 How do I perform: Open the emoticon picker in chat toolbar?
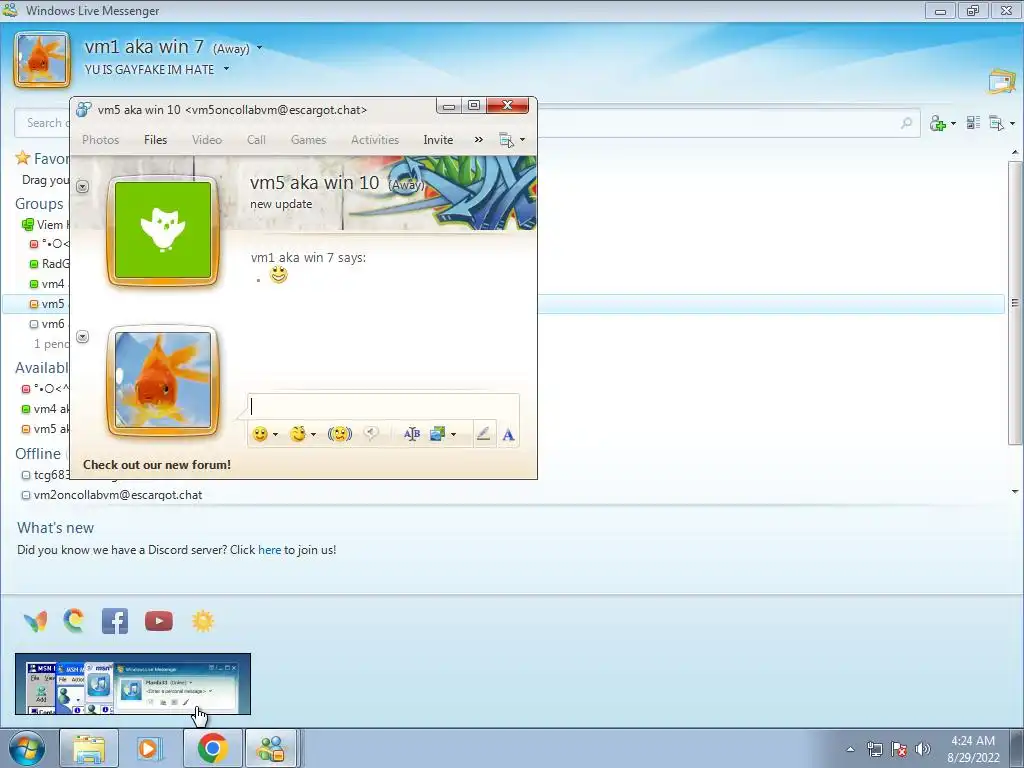coord(260,434)
